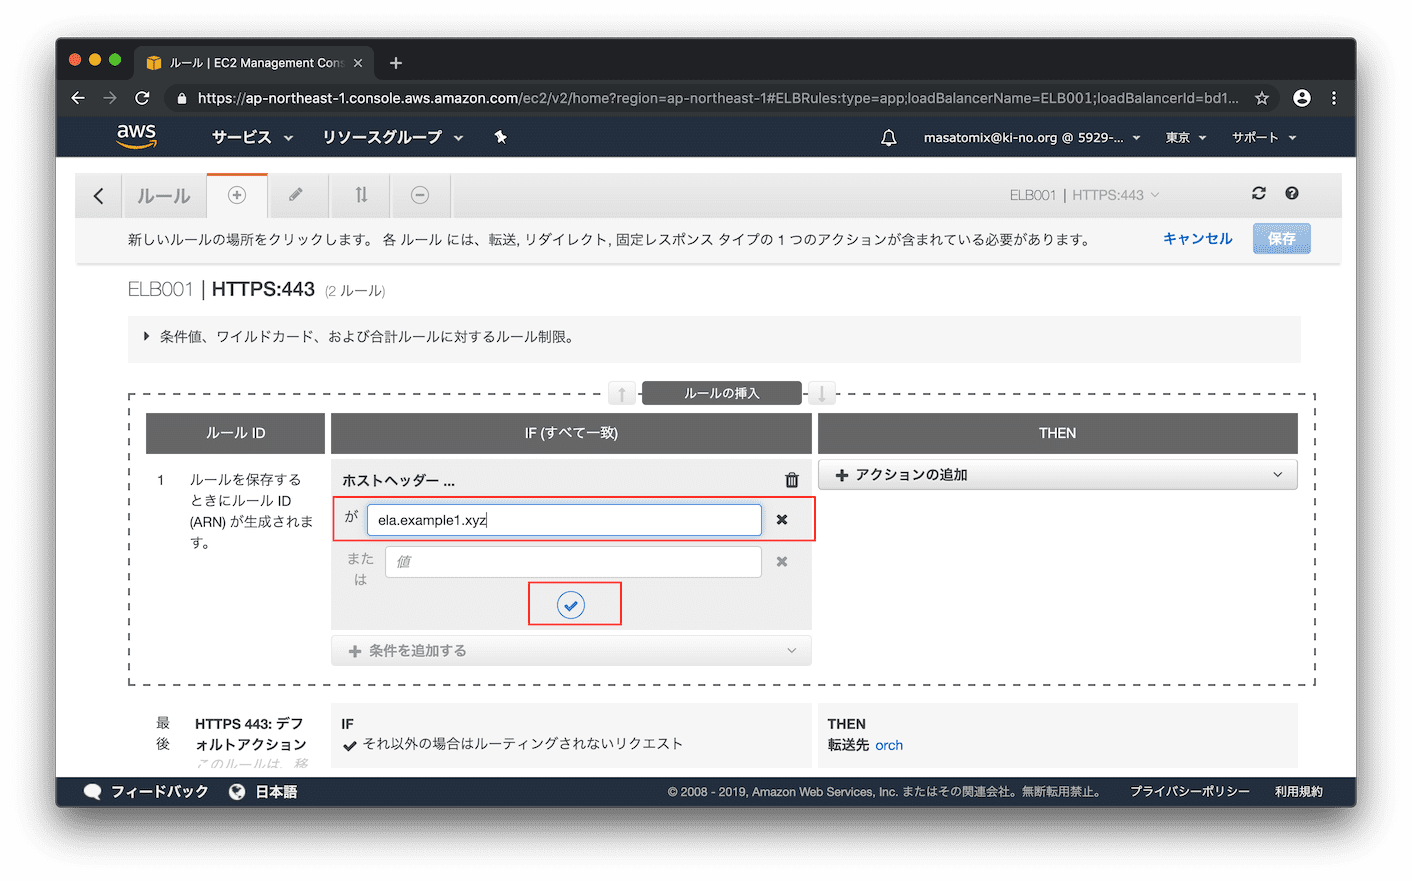The height and width of the screenshot is (881, 1412).
Task: Open the pin shortcuts icon in AWS navbar
Action: click(500, 137)
